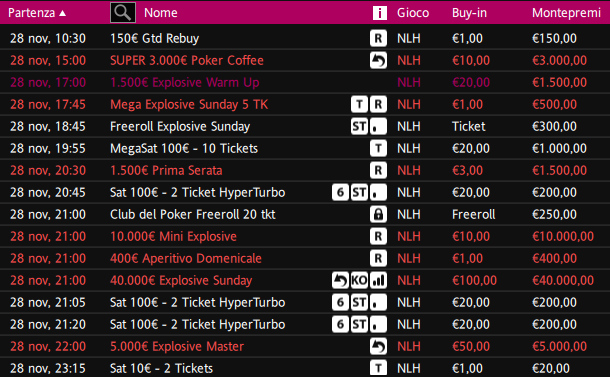Open the tournament name search magnifier
The height and width of the screenshot is (377, 610).
pos(123,12)
